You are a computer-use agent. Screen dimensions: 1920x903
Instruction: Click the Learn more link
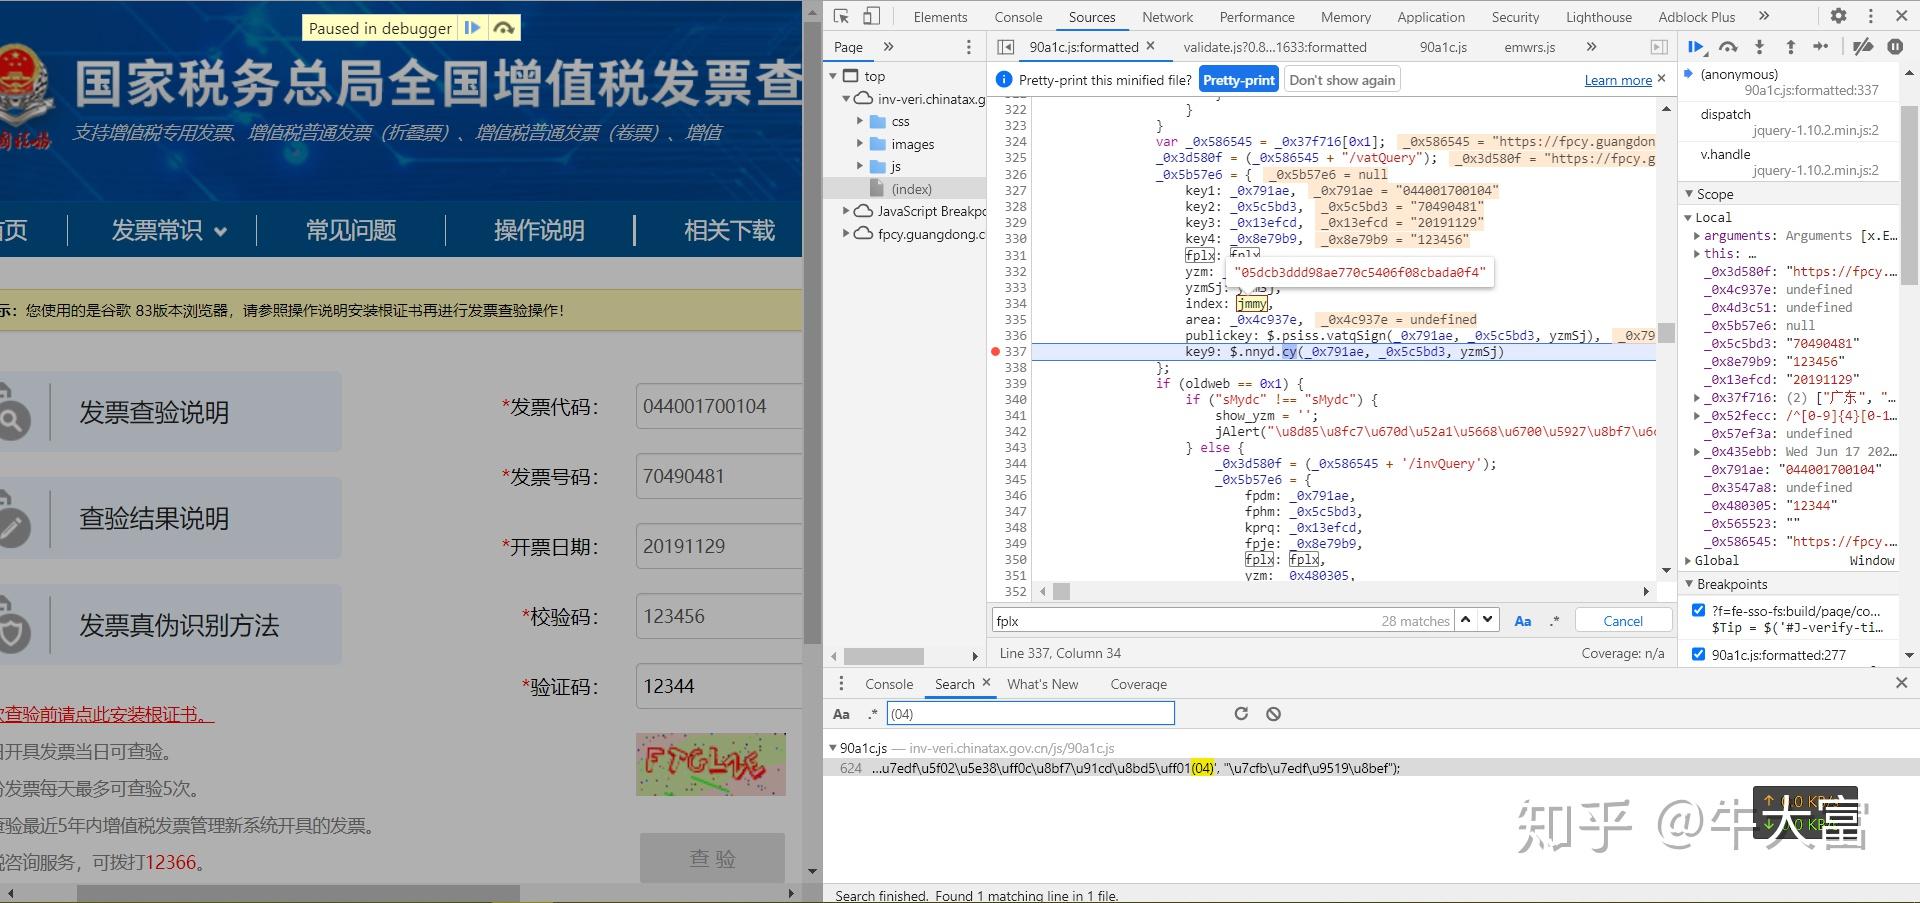coord(1617,79)
